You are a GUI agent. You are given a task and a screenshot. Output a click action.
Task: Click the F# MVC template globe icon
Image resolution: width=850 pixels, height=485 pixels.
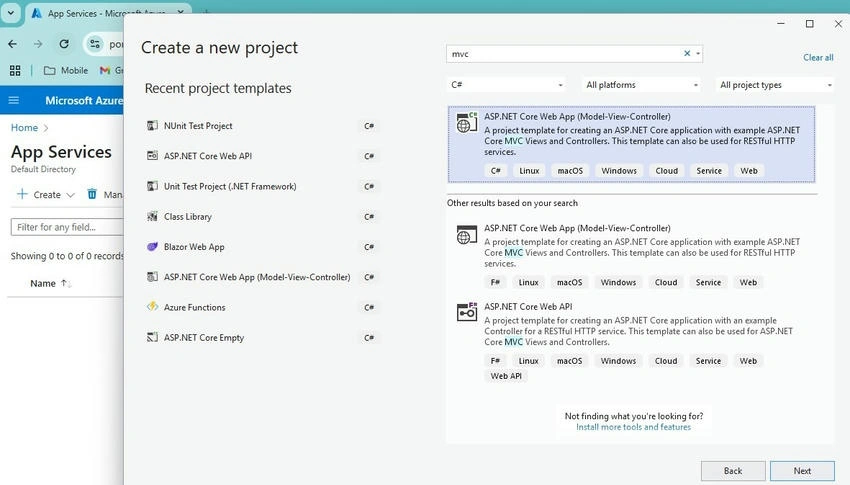click(x=467, y=235)
